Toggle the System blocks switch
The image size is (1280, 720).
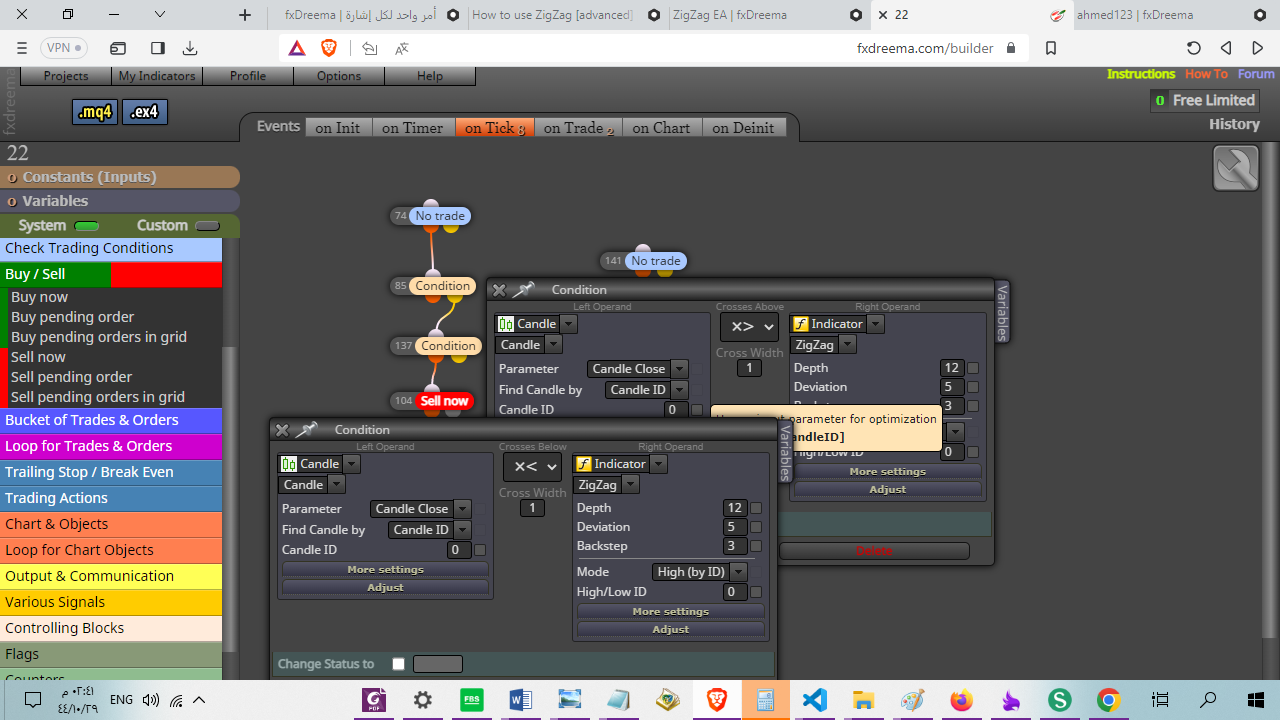(x=87, y=226)
